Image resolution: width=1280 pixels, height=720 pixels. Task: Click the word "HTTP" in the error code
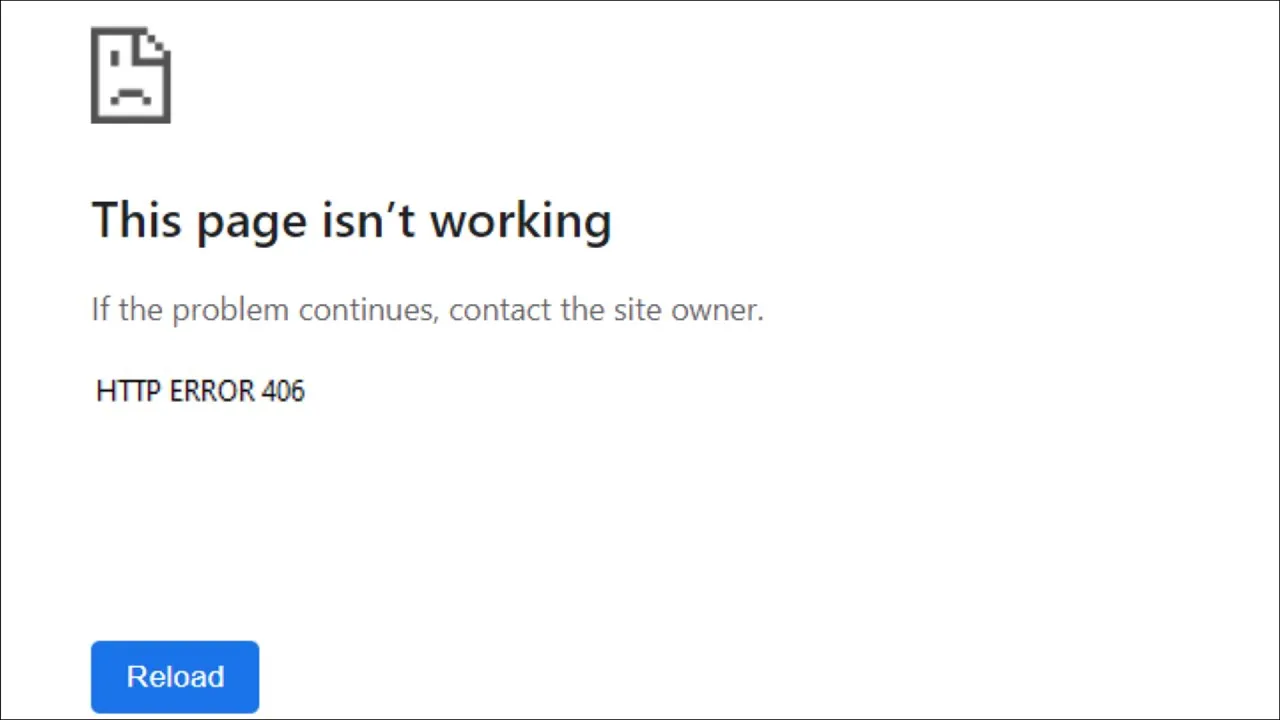click(129, 390)
